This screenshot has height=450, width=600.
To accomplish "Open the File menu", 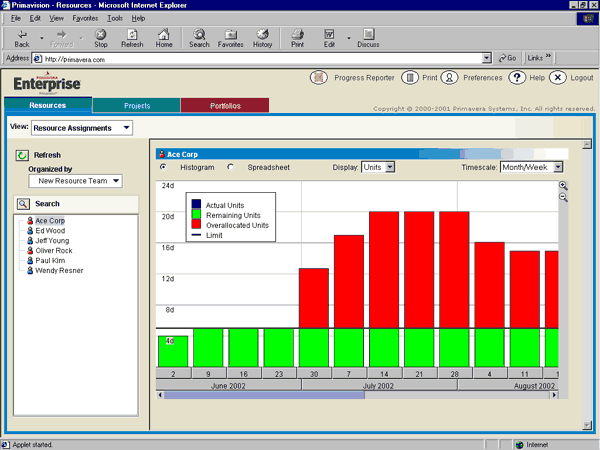I will coord(16,18).
